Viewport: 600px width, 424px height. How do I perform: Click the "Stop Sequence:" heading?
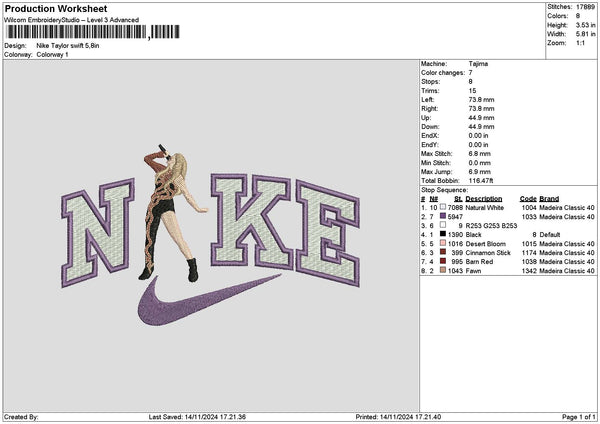[444, 190]
